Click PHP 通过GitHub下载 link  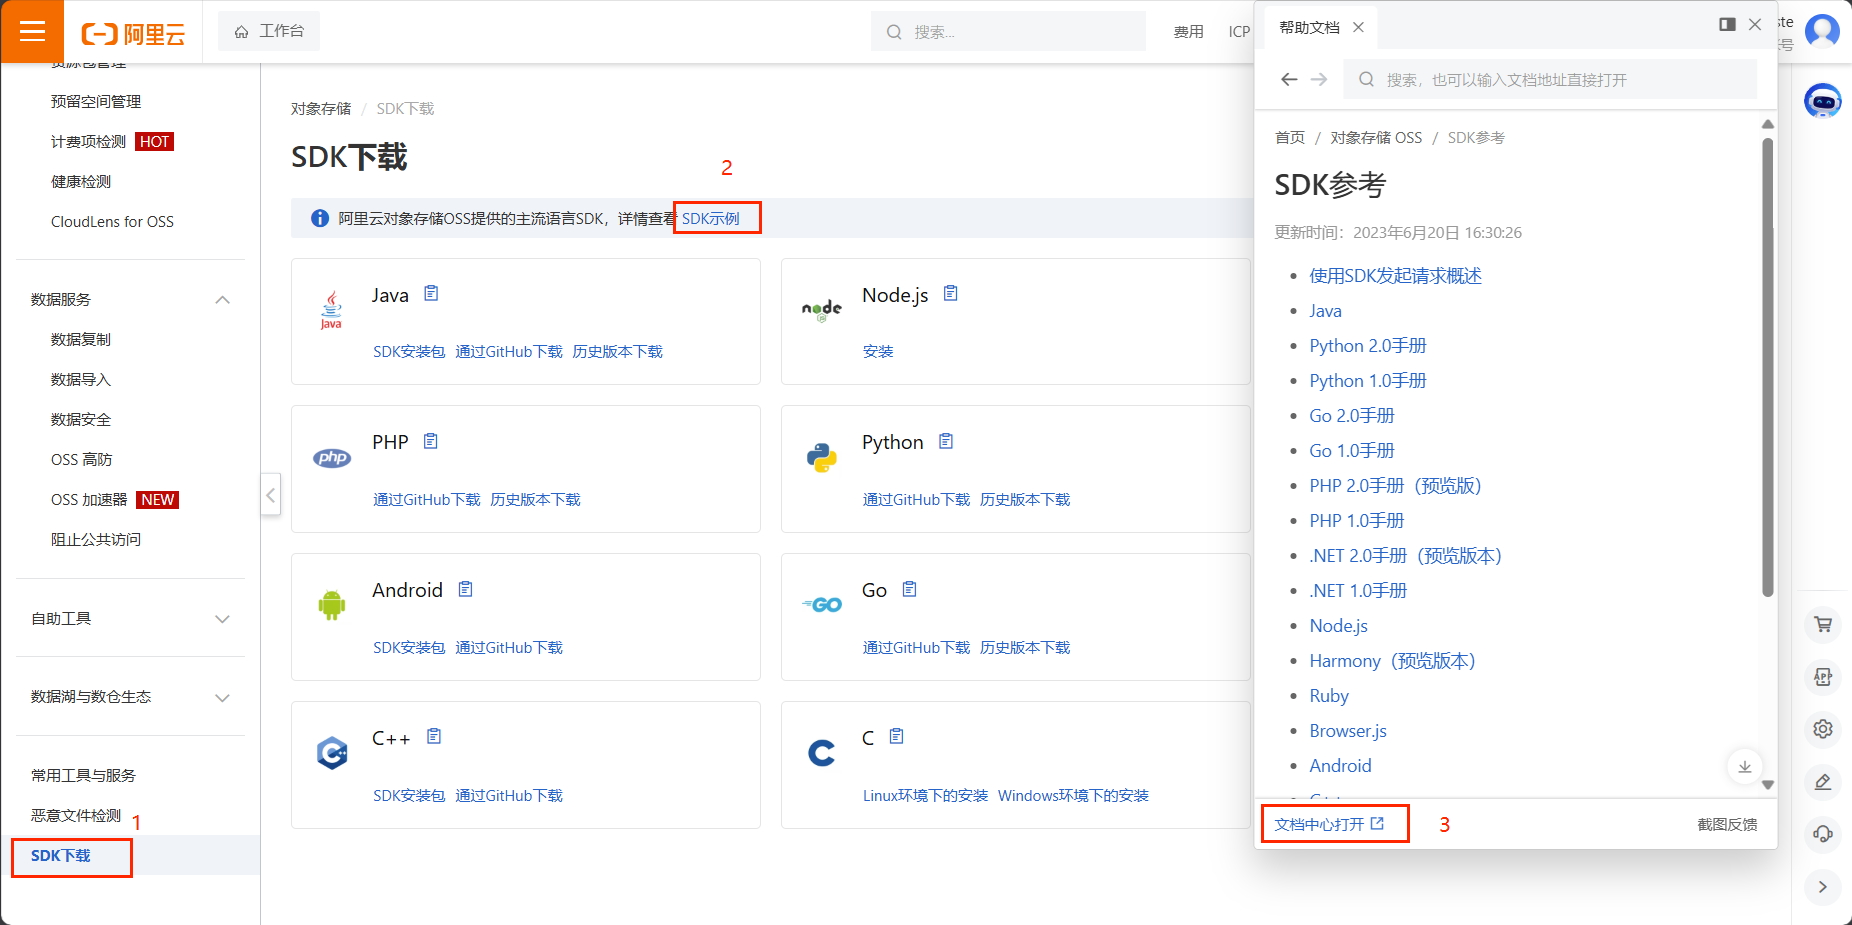427,500
